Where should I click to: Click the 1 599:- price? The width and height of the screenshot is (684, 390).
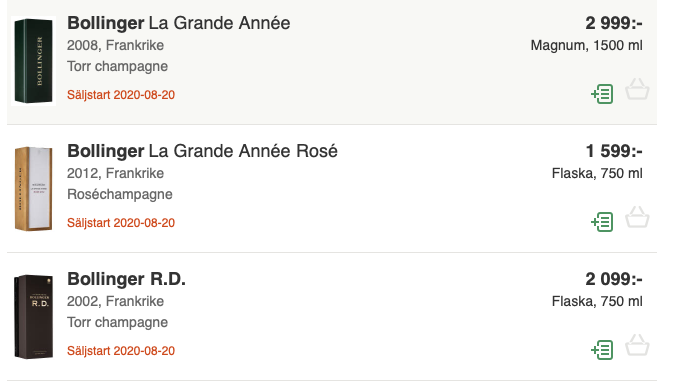[613, 151]
